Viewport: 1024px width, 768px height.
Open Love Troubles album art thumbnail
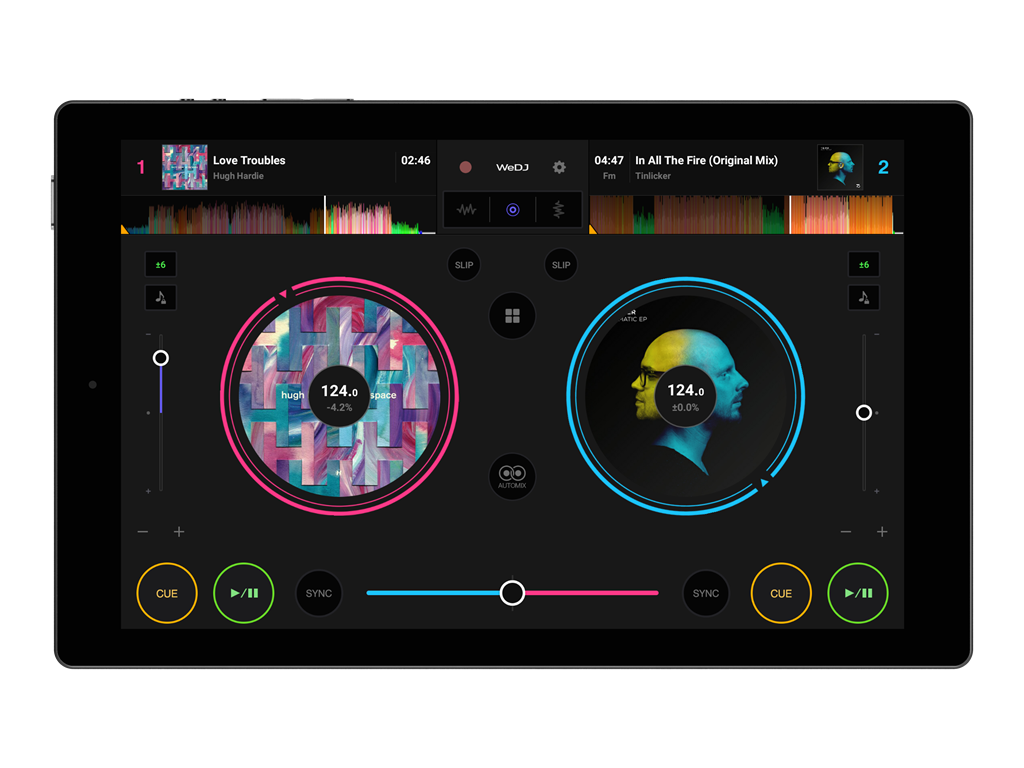[185, 167]
